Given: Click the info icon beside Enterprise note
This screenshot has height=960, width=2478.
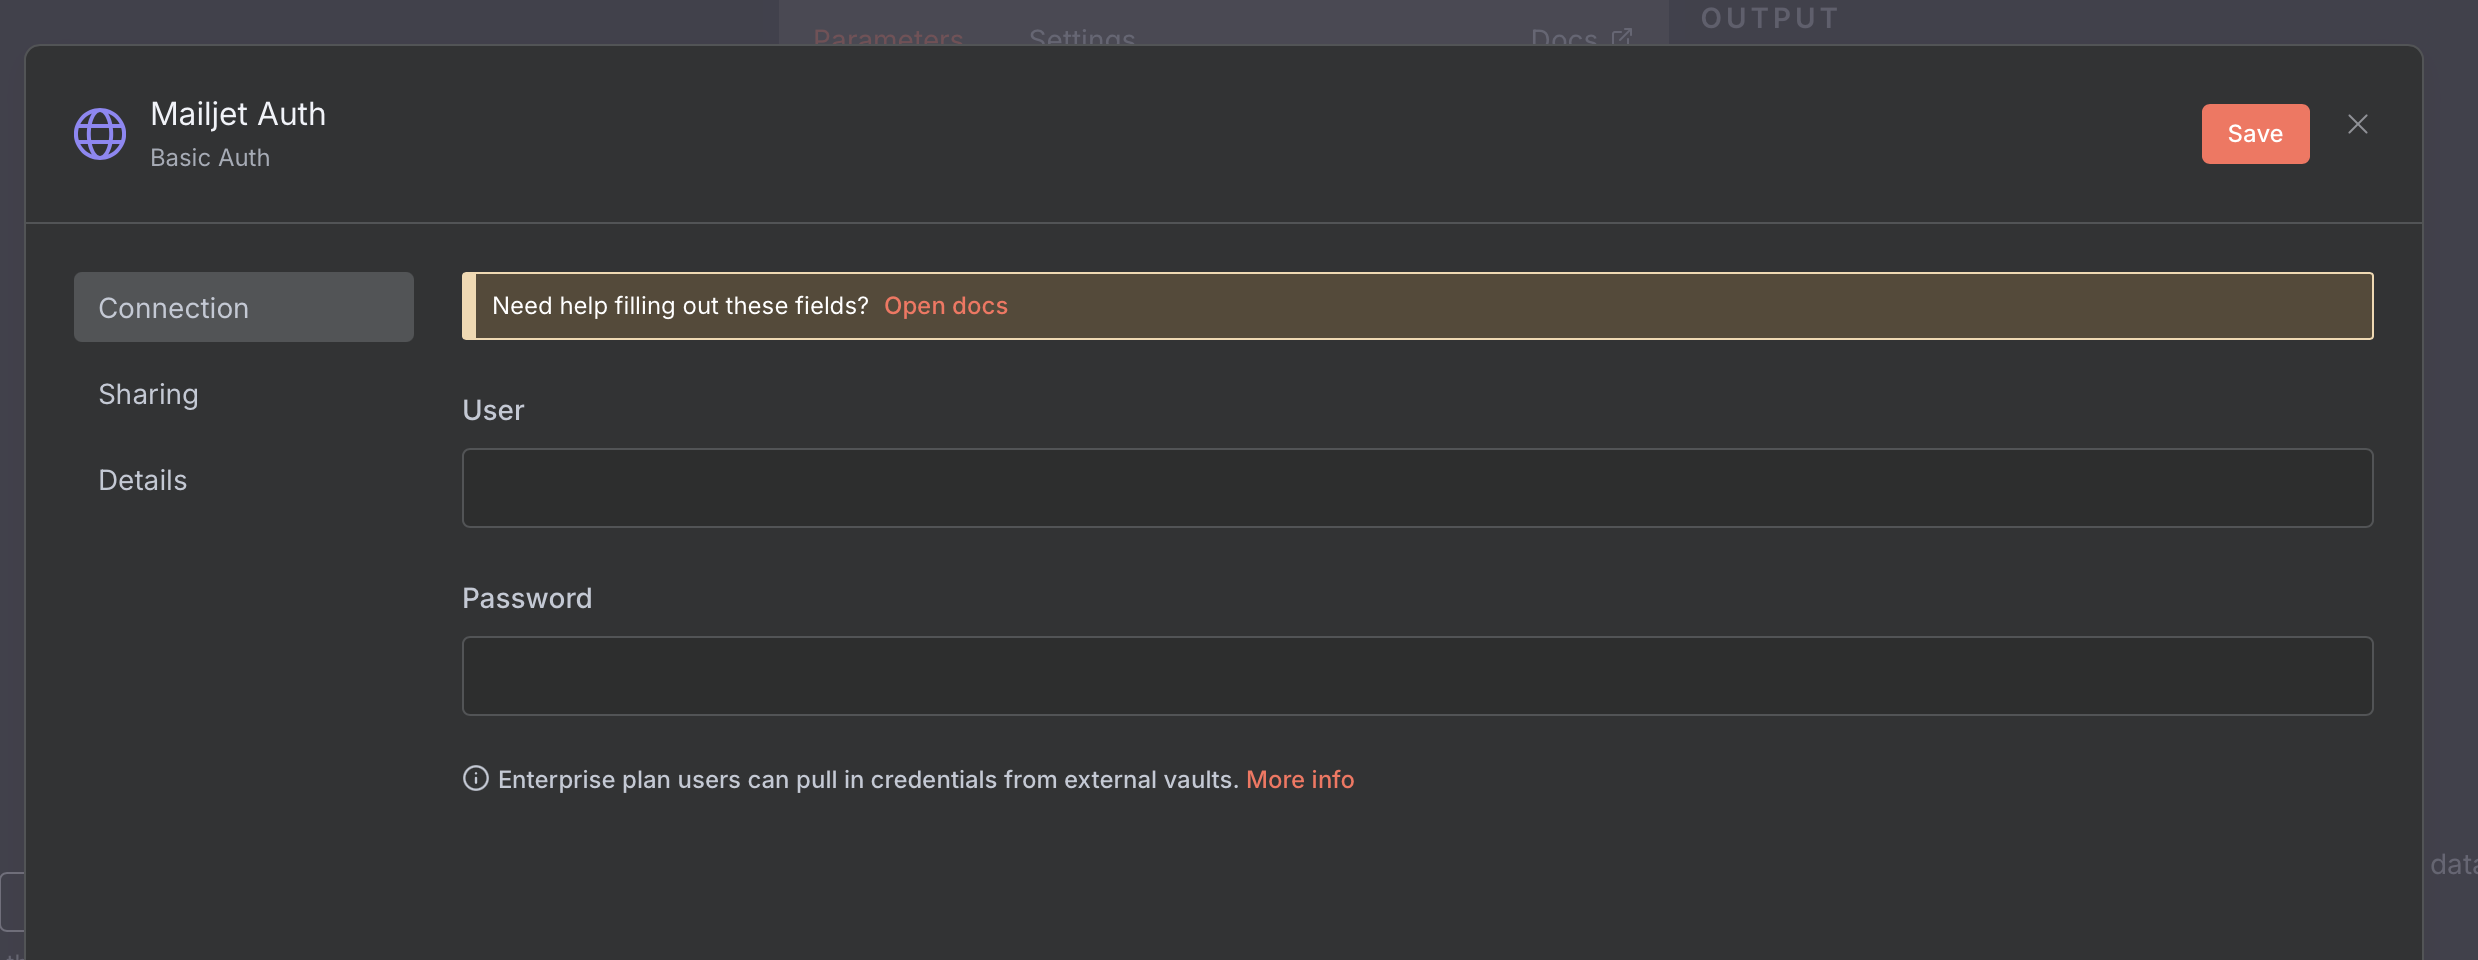Looking at the screenshot, I should (476, 778).
